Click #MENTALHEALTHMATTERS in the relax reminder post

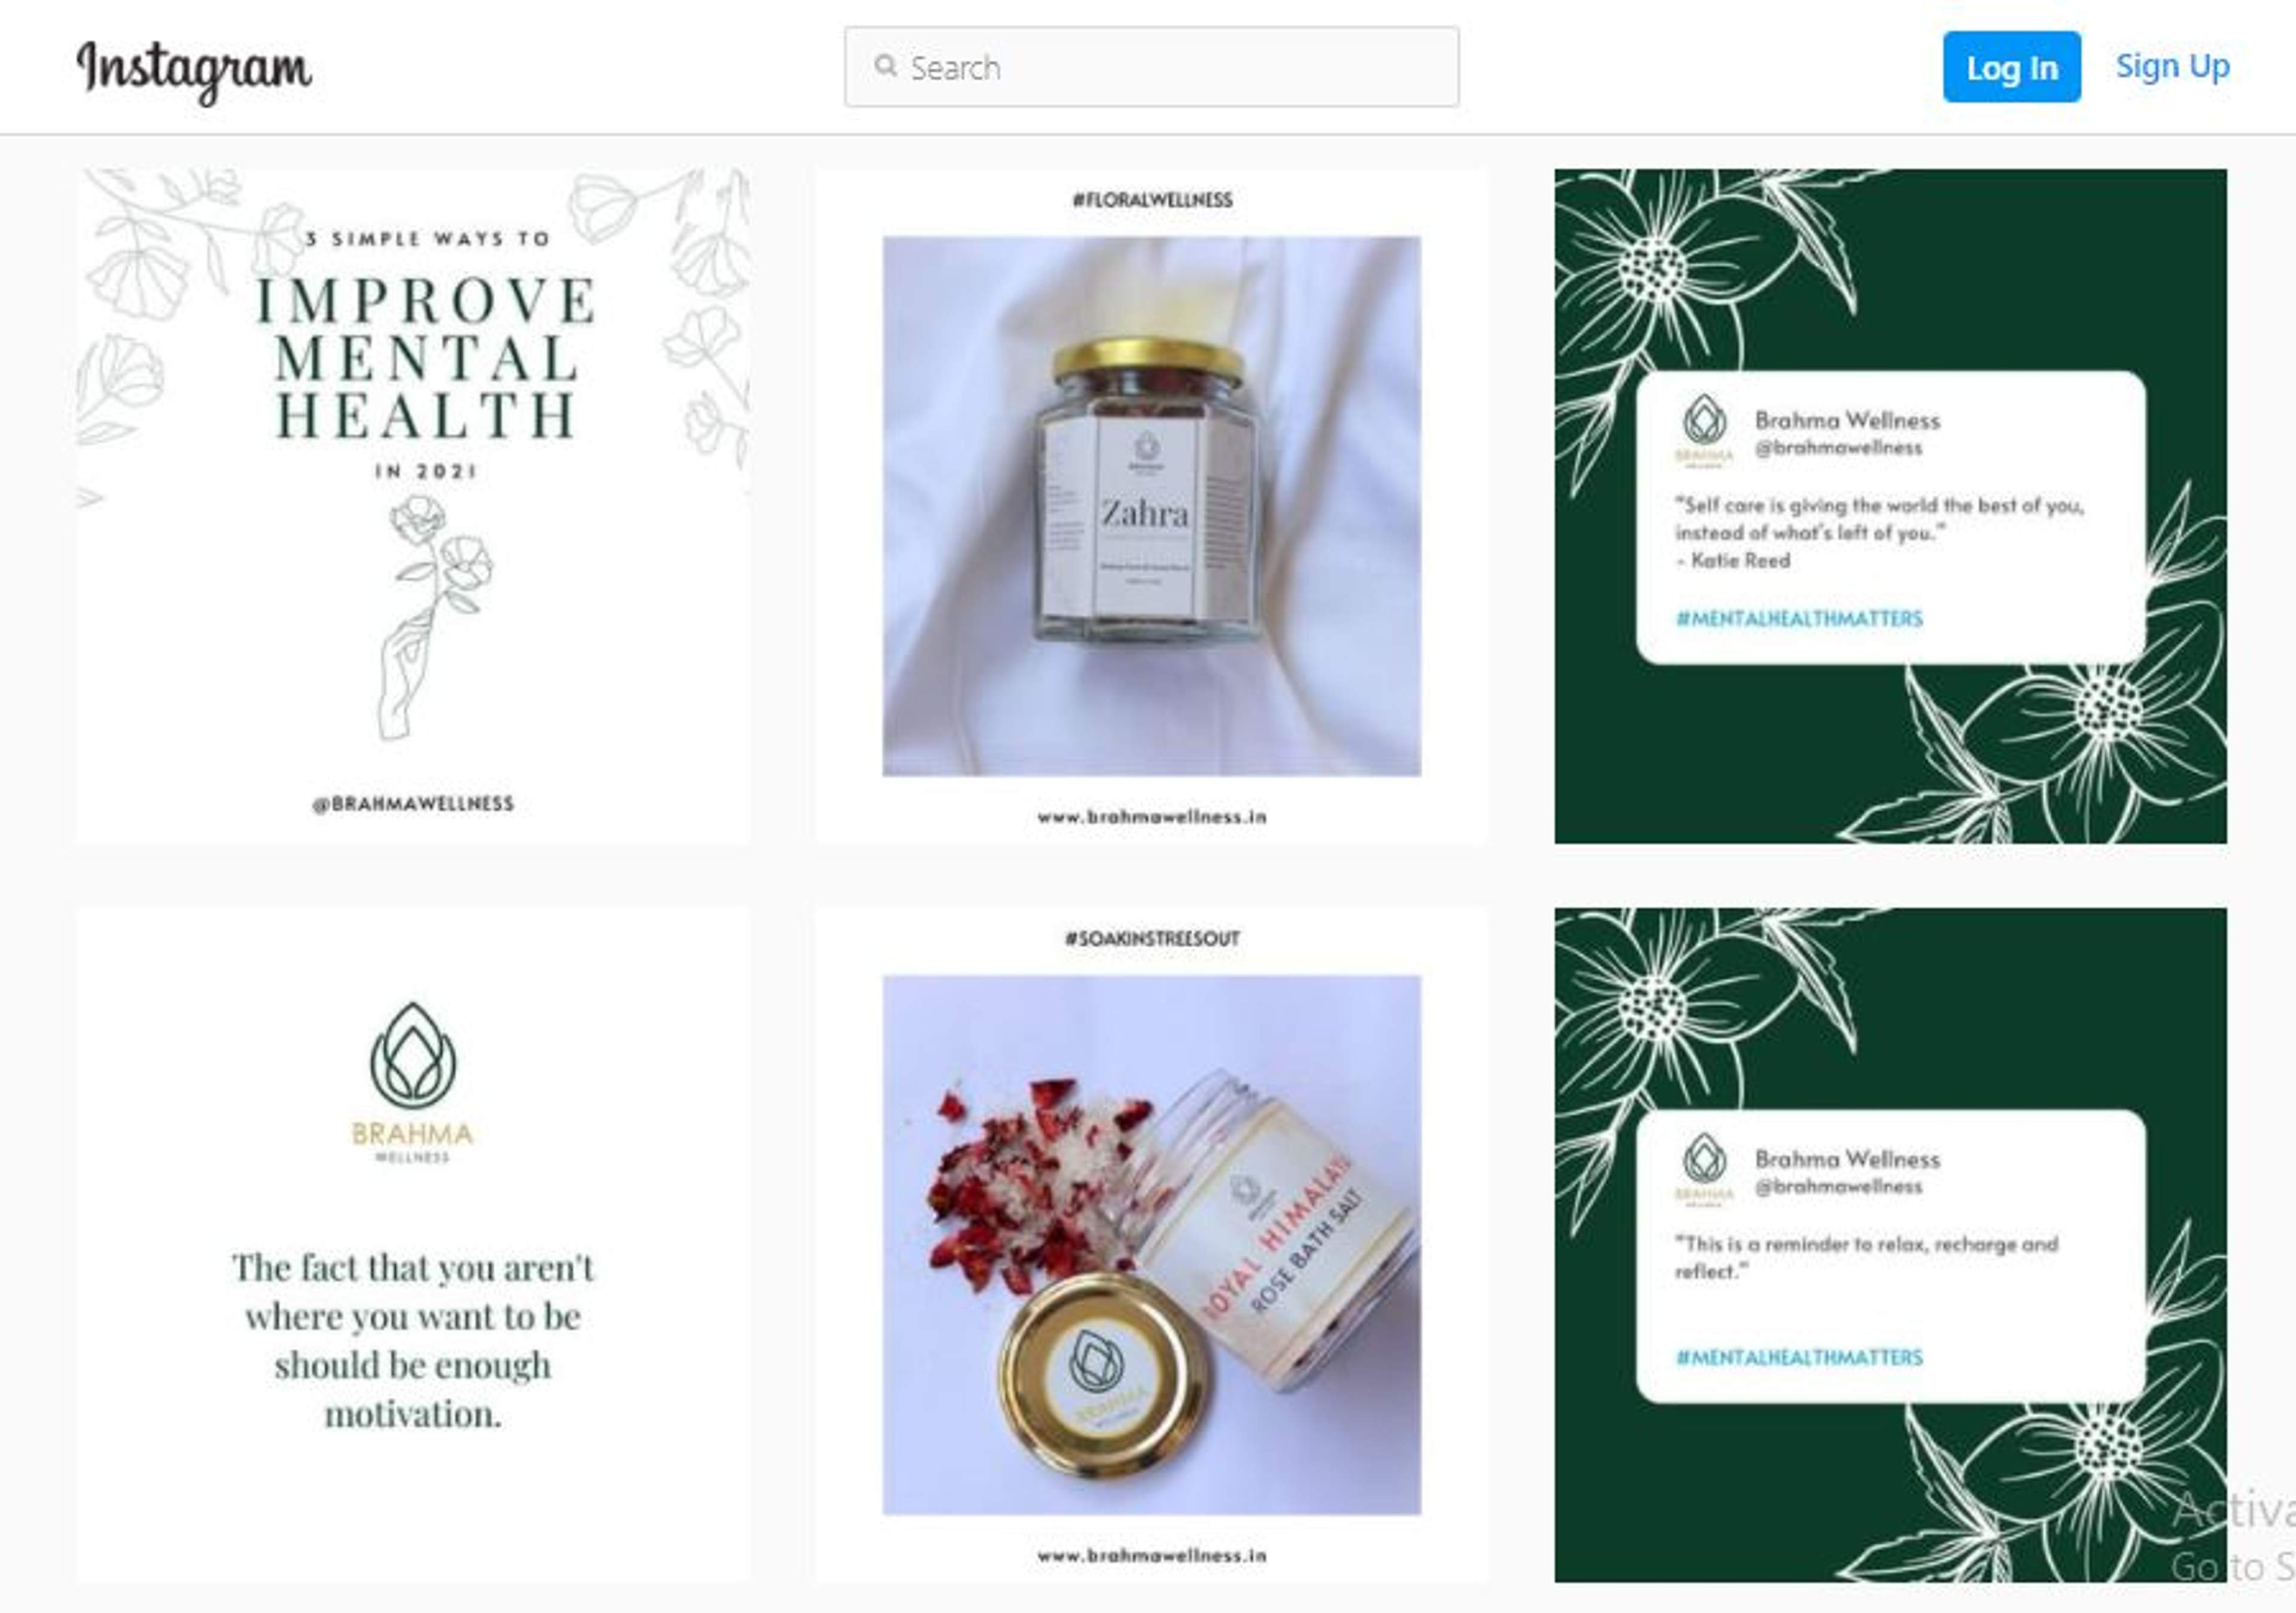1799,1358
